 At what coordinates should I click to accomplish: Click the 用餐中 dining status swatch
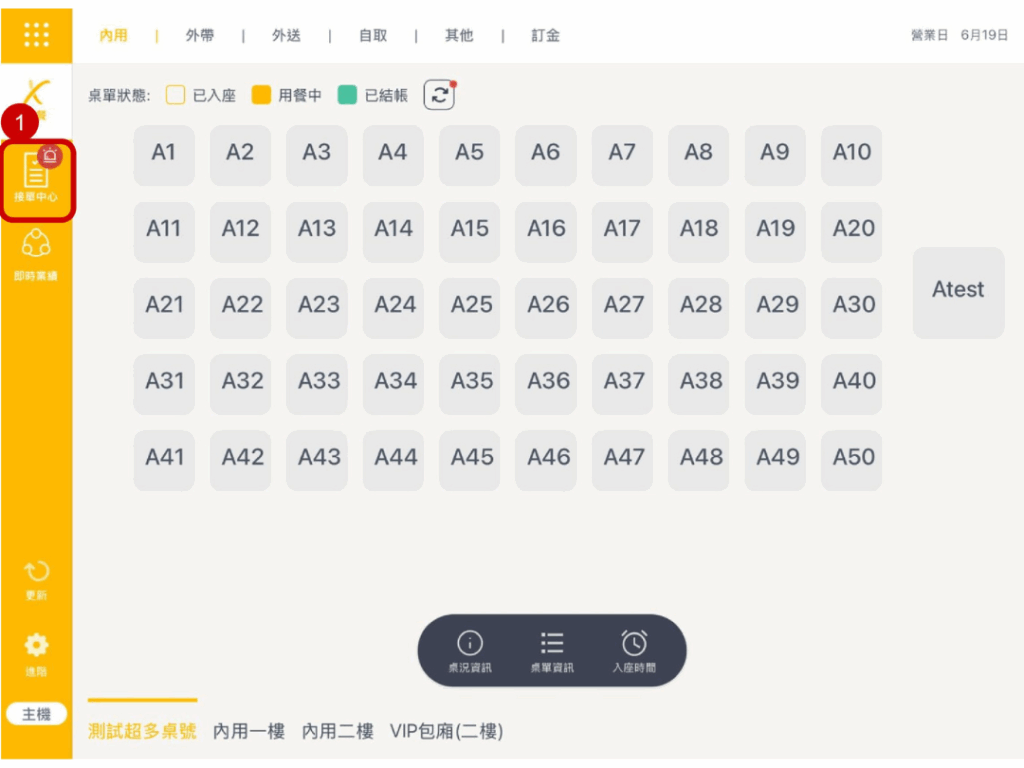point(261,95)
